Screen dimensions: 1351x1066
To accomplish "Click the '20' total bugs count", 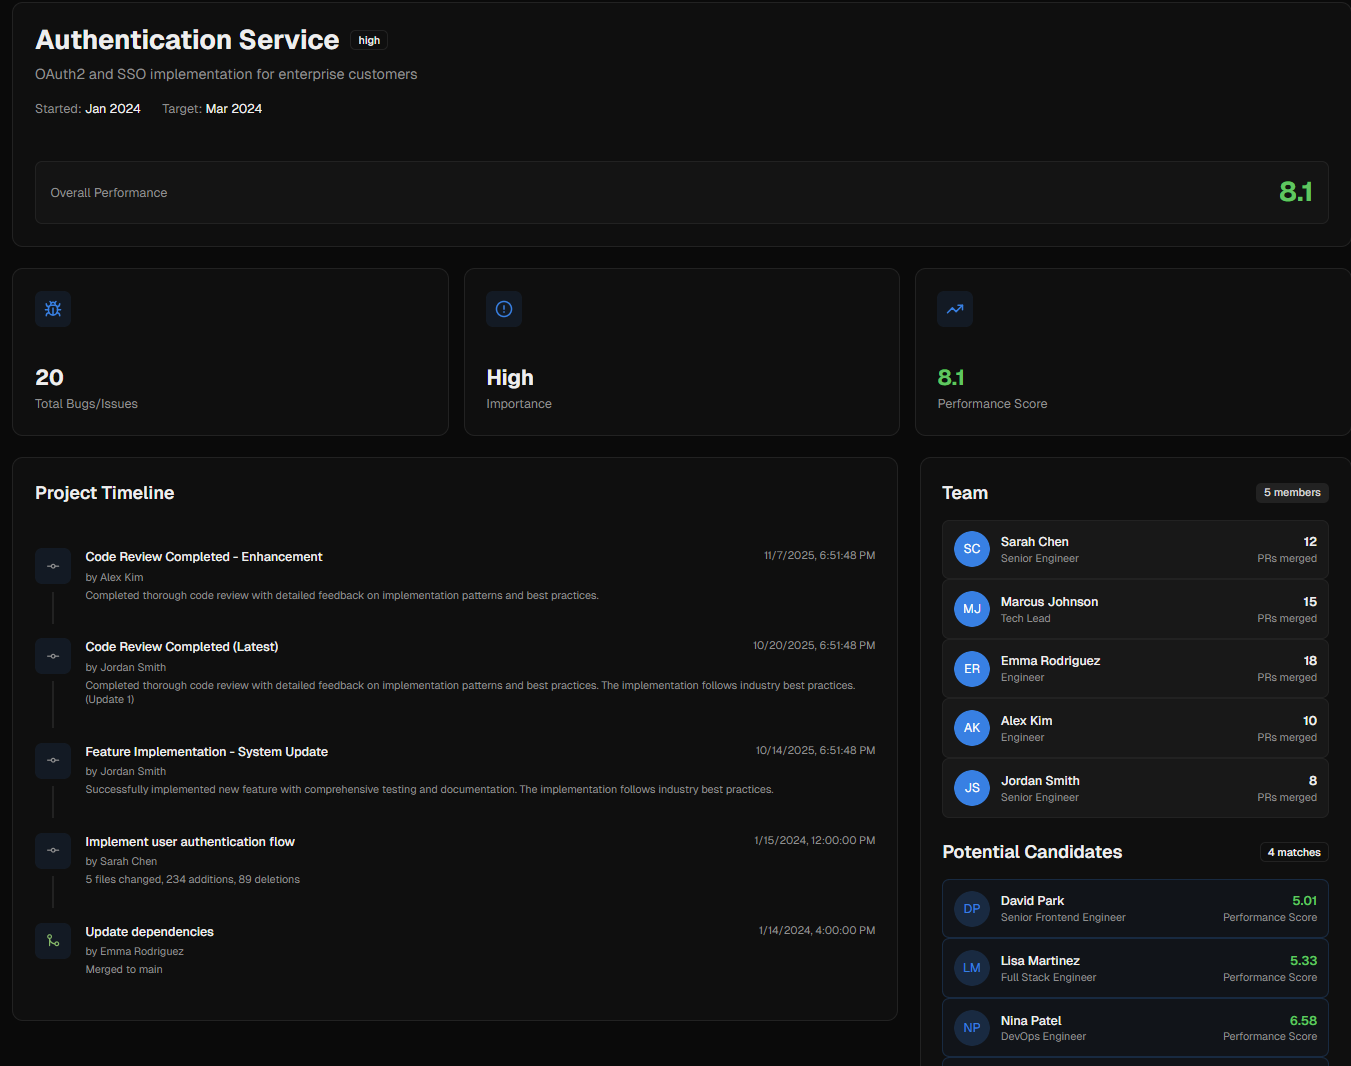I will [x=49, y=377].
